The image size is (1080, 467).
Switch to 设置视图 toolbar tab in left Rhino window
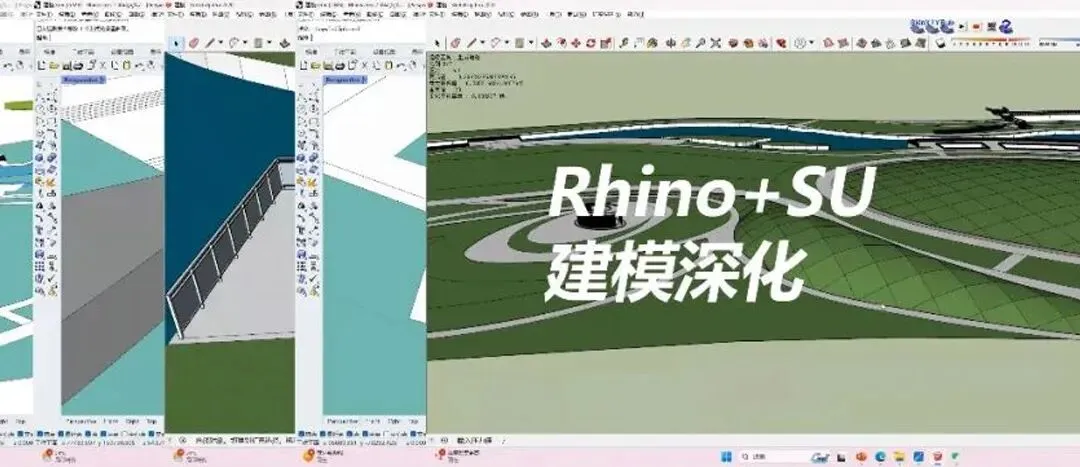[123, 52]
